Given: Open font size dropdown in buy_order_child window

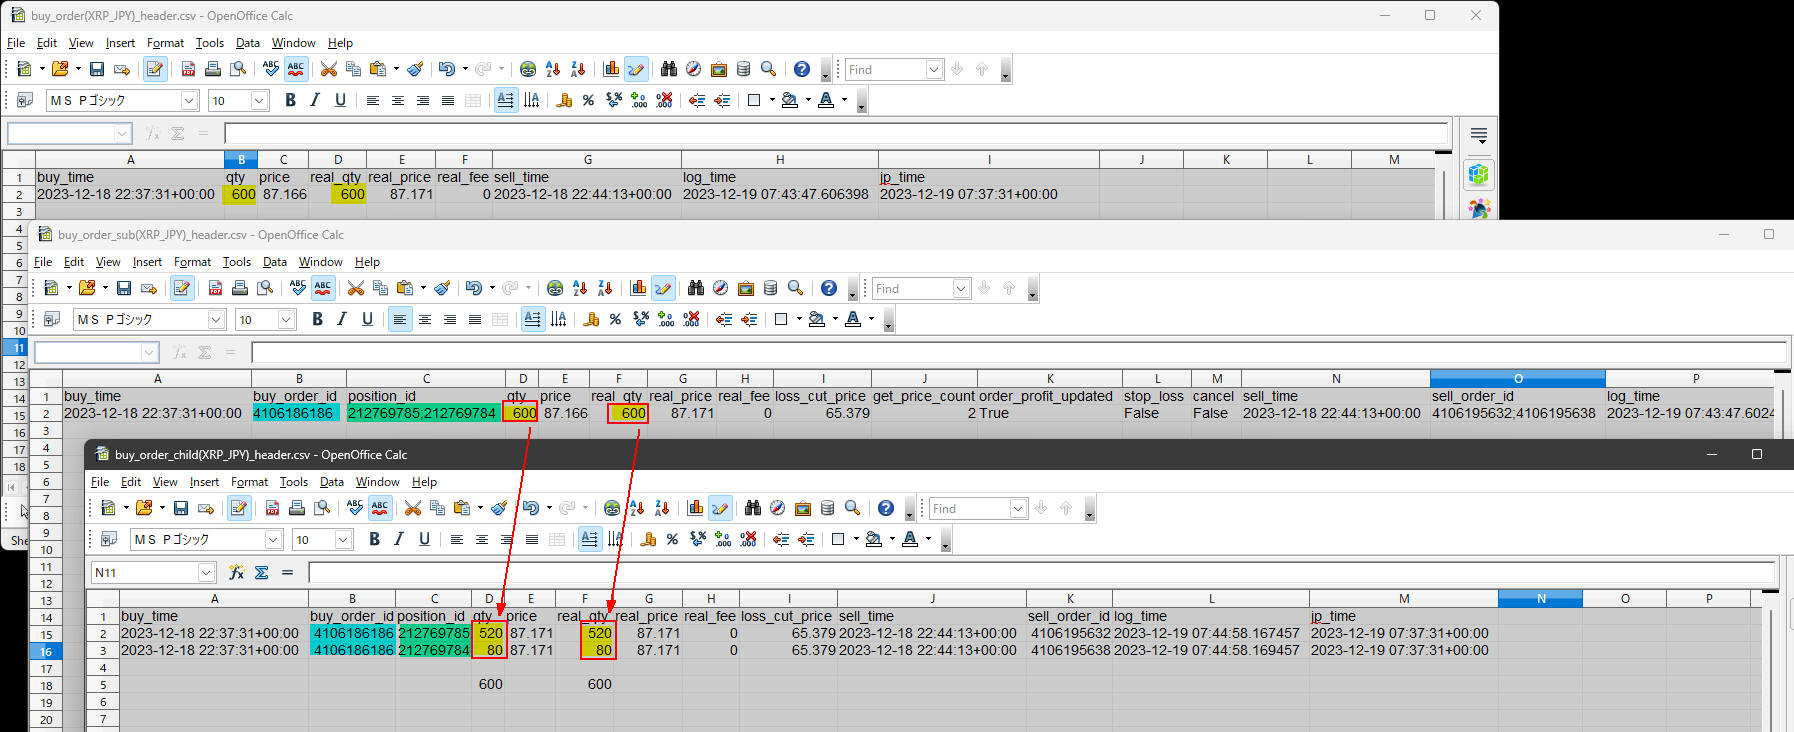Looking at the screenshot, I should click(x=343, y=539).
